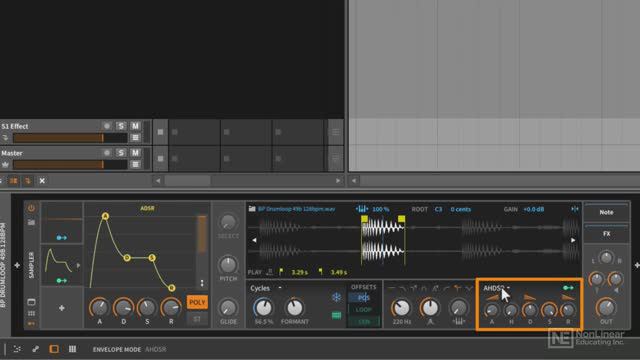The width and height of the screenshot is (640, 360).
Task: Click the X icon below track list
Action: (42, 180)
